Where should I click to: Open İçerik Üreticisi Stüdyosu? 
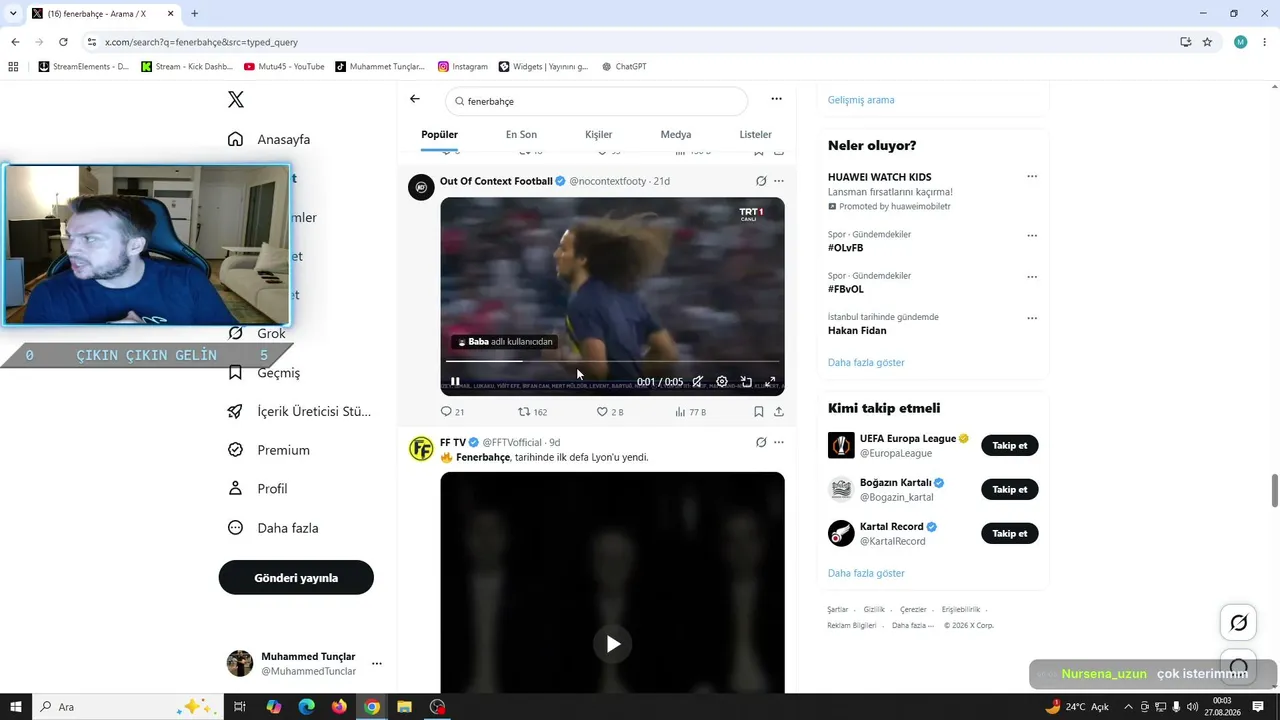[x=299, y=411]
